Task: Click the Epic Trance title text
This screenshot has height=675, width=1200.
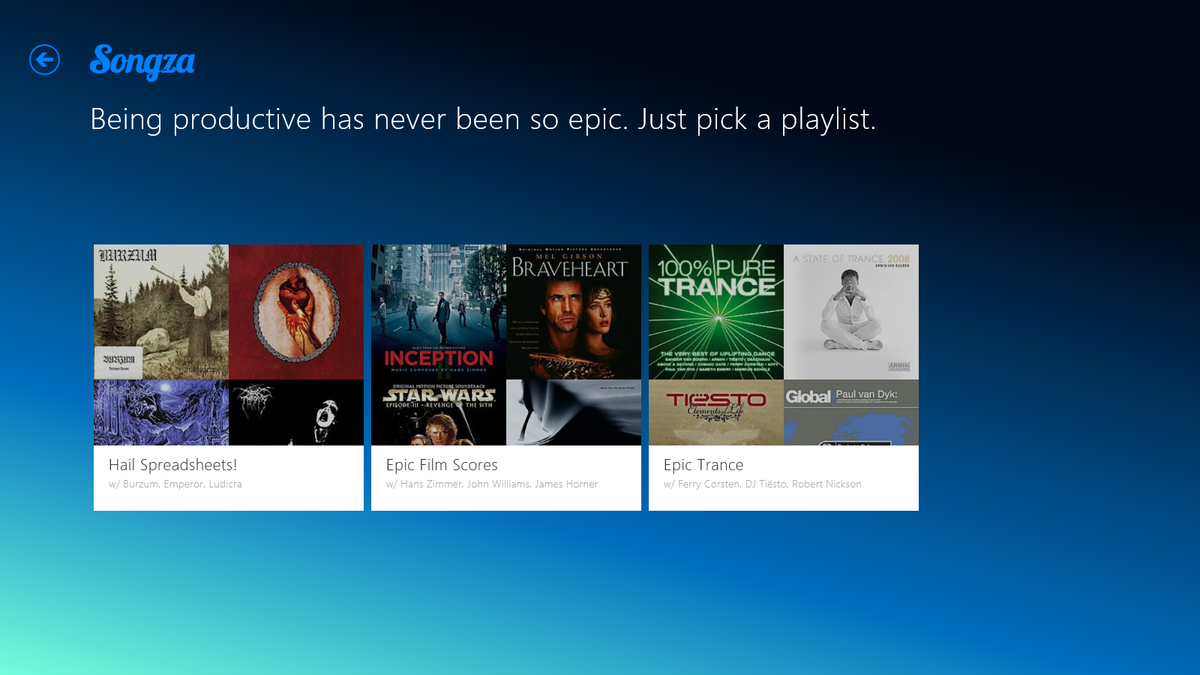Action: click(x=703, y=464)
